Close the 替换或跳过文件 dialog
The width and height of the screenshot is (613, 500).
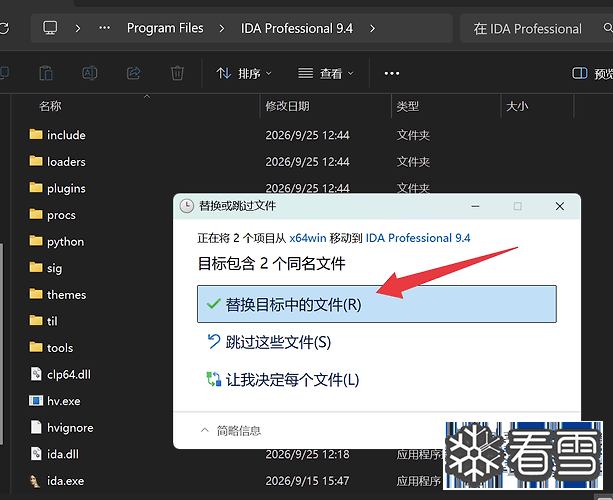point(560,206)
